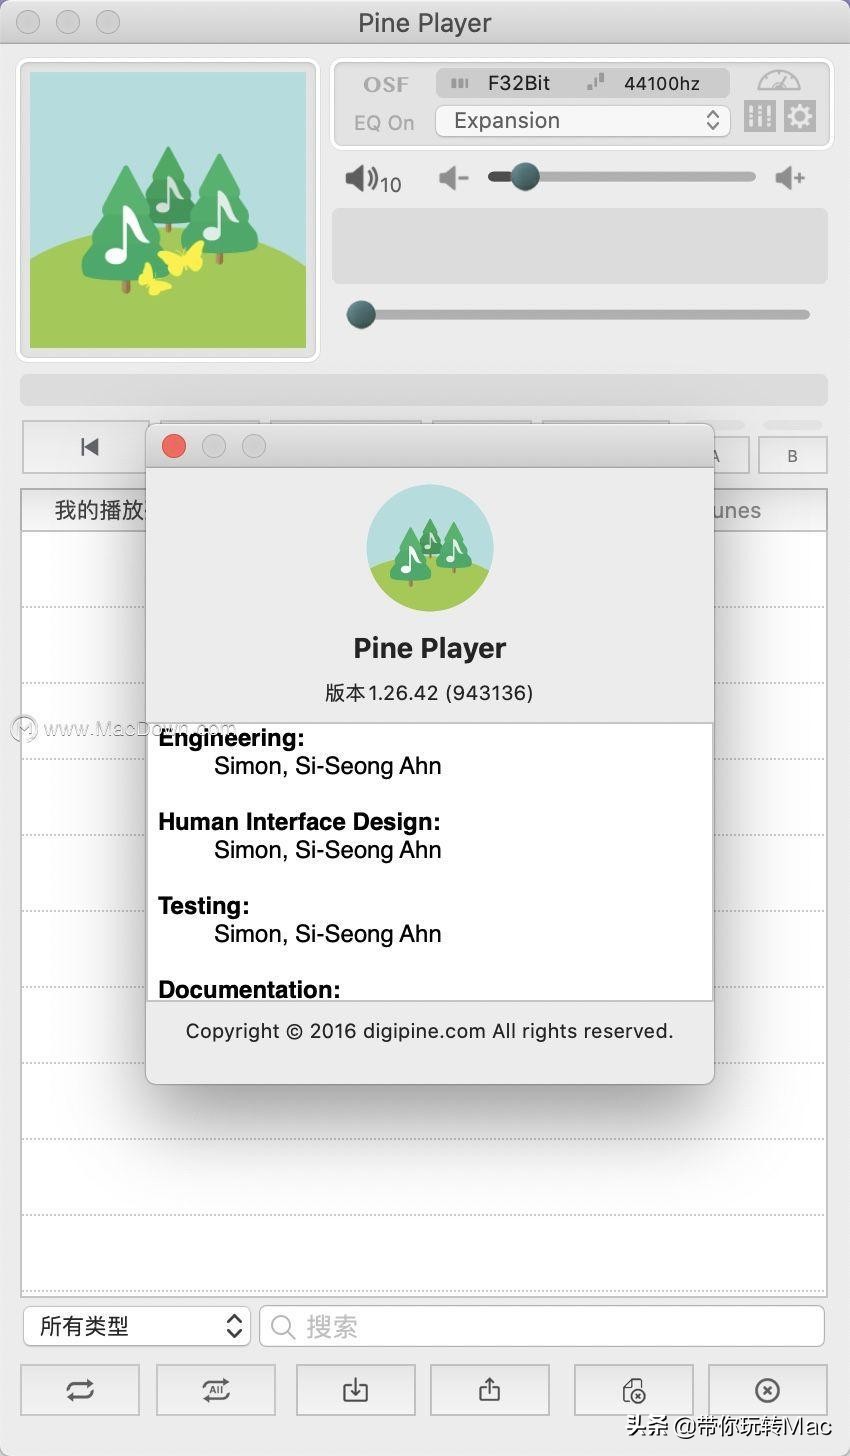Screen dimensions: 850x1456
Task: Toggle EQ On setting
Action: pos(384,122)
